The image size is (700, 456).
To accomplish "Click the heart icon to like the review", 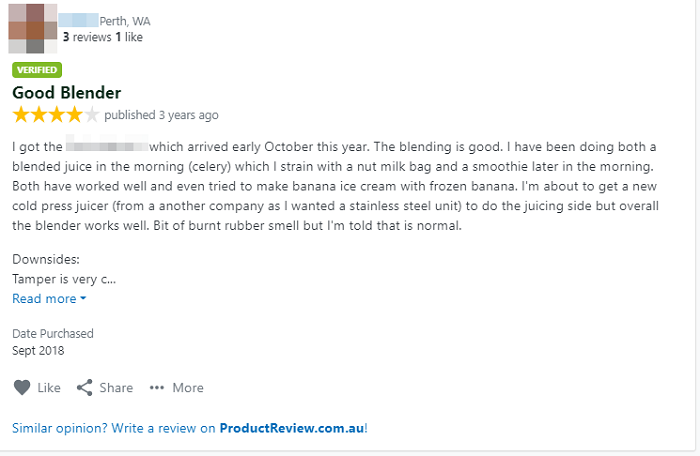I will 22,388.
